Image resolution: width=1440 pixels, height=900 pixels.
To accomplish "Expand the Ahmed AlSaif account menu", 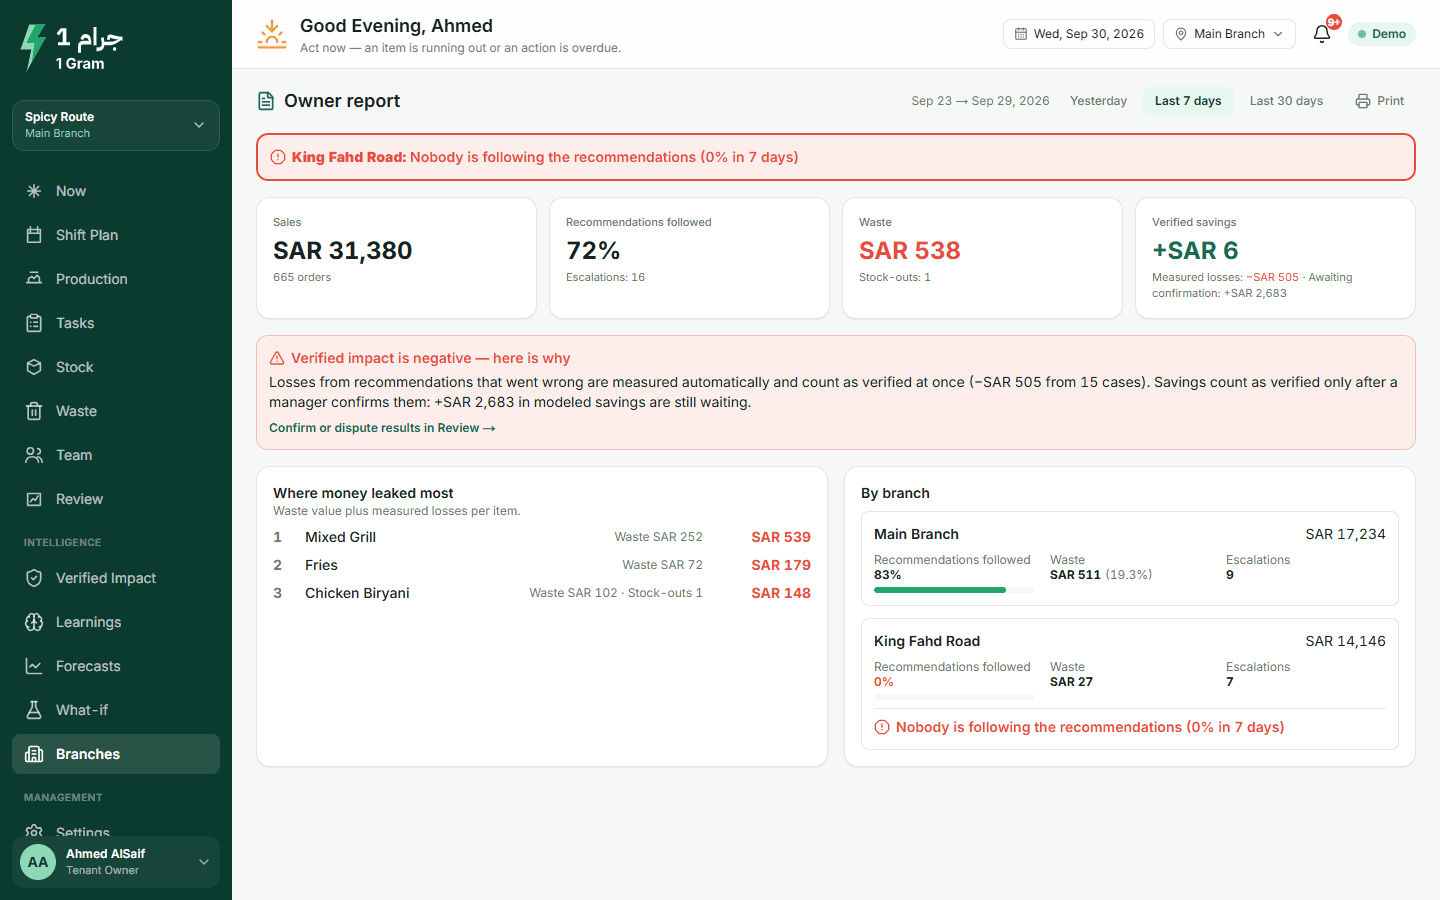I will (116, 862).
